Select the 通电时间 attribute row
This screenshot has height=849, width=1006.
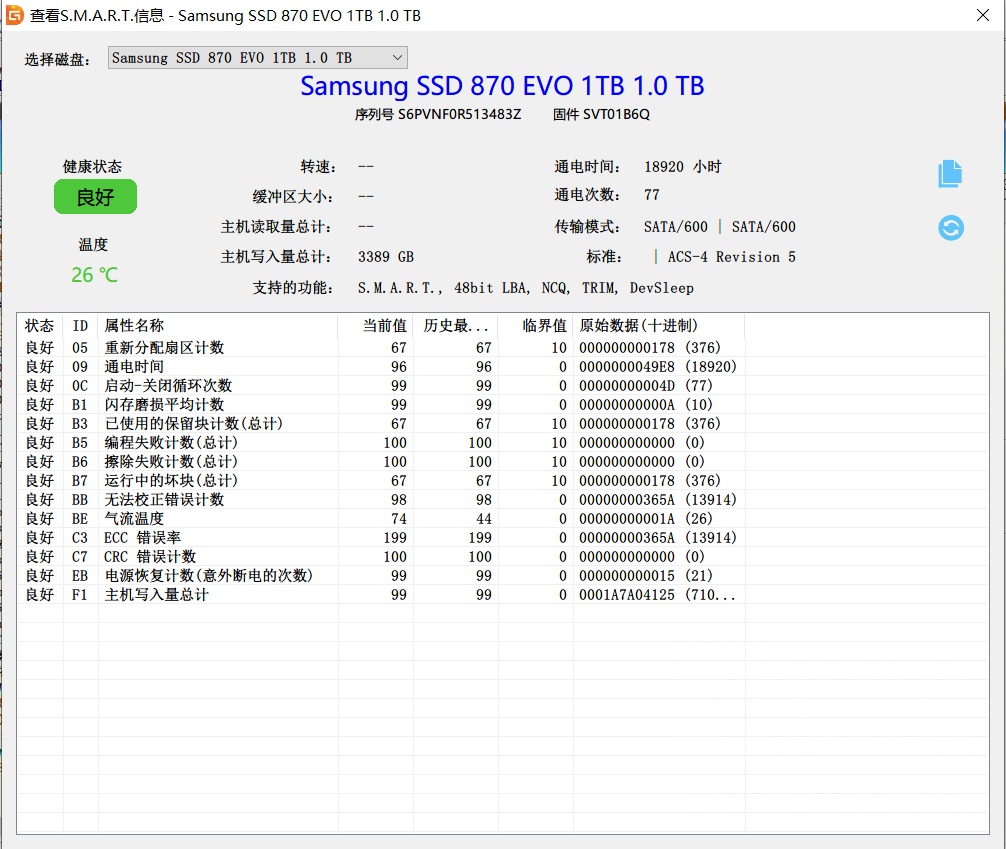pyautogui.click(x=200, y=366)
